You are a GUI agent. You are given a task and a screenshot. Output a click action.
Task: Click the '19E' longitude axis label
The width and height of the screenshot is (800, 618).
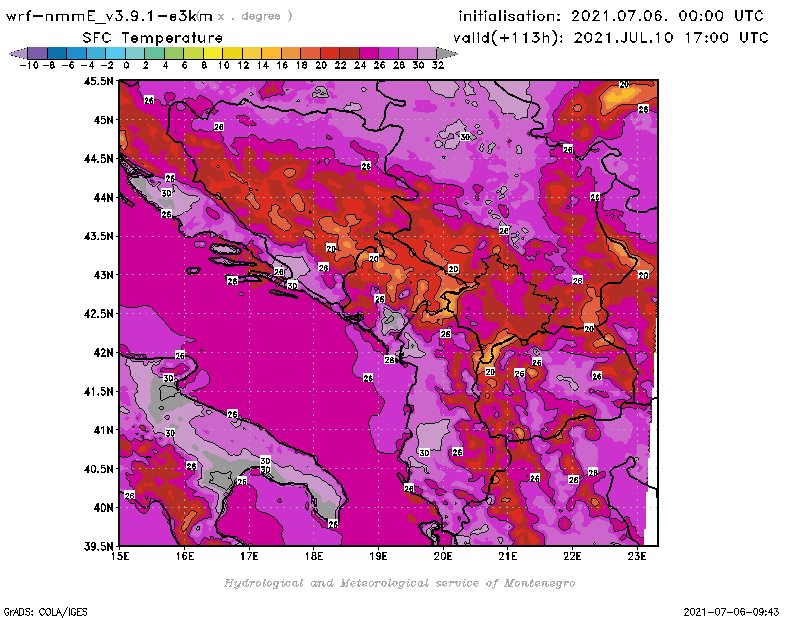pos(378,556)
